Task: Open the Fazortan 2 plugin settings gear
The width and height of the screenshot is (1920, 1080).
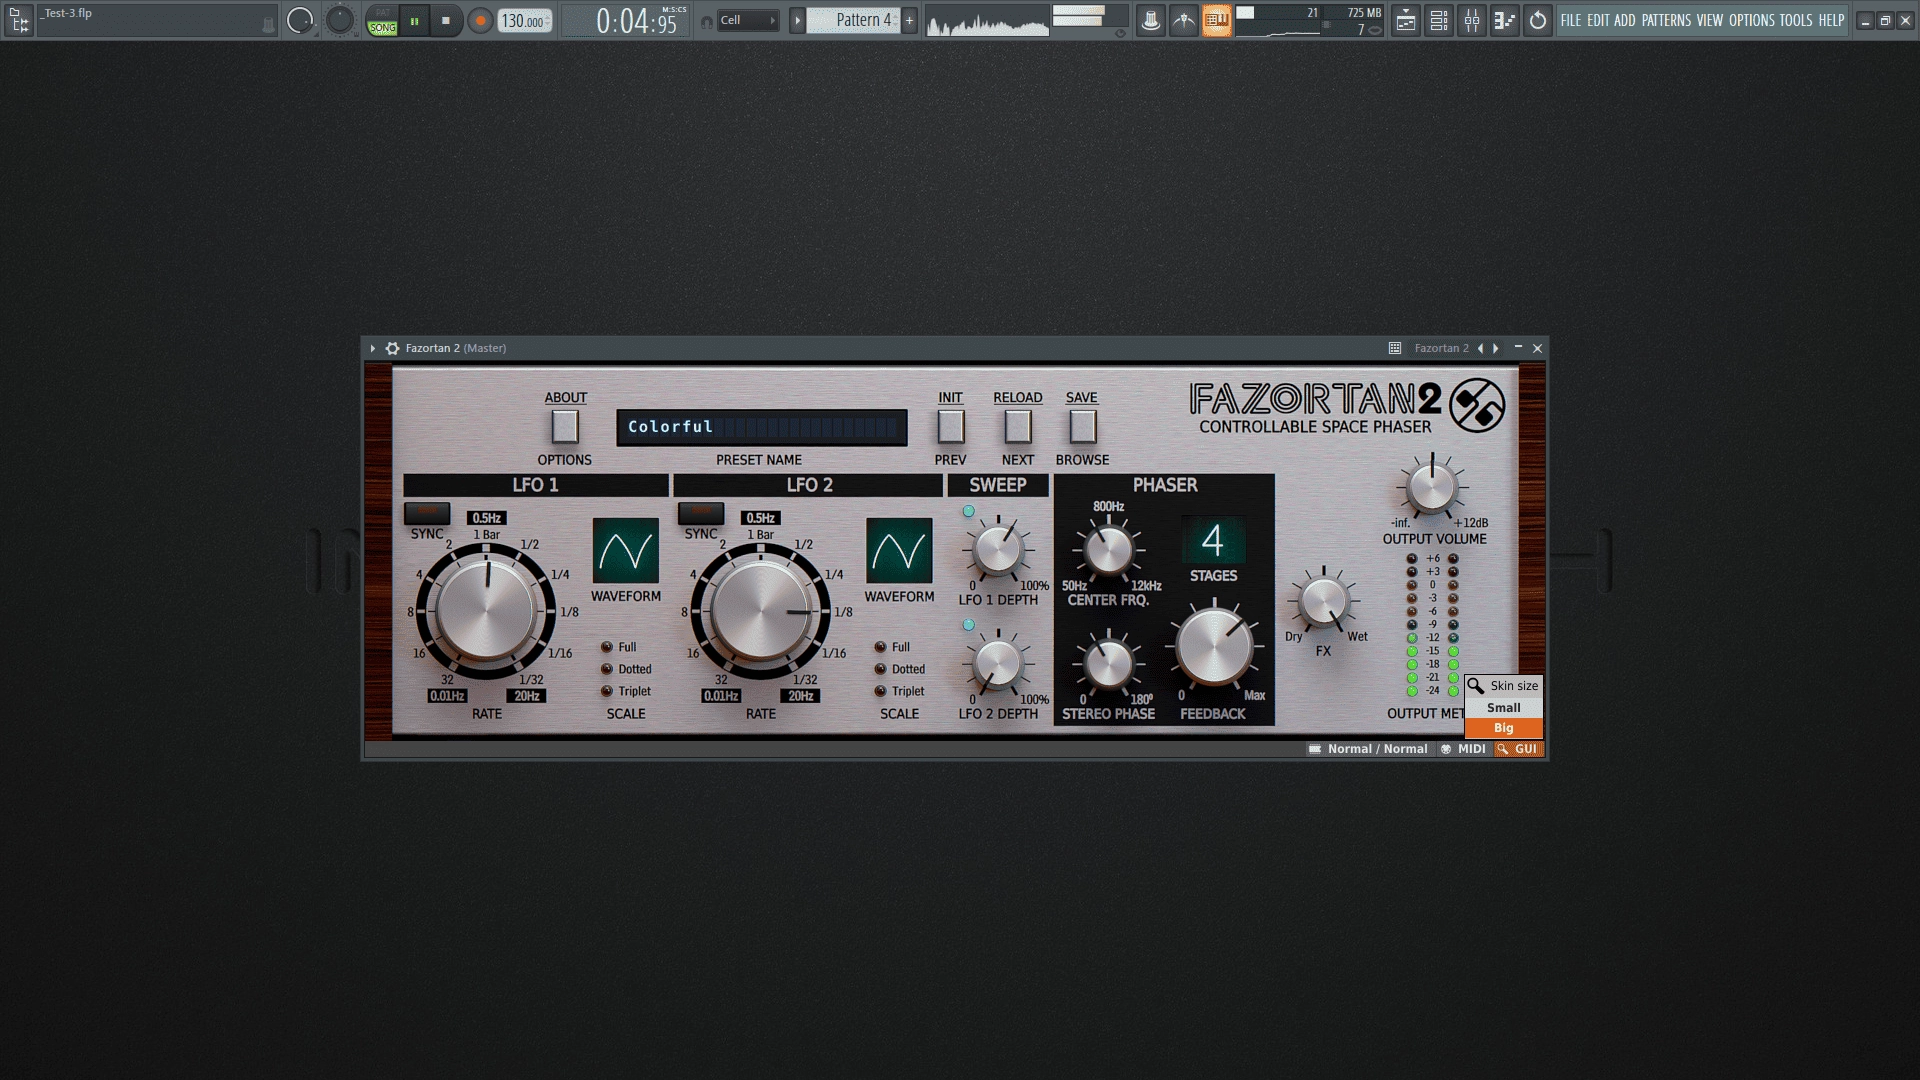Action: pyautogui.click(x=392, y=348)
